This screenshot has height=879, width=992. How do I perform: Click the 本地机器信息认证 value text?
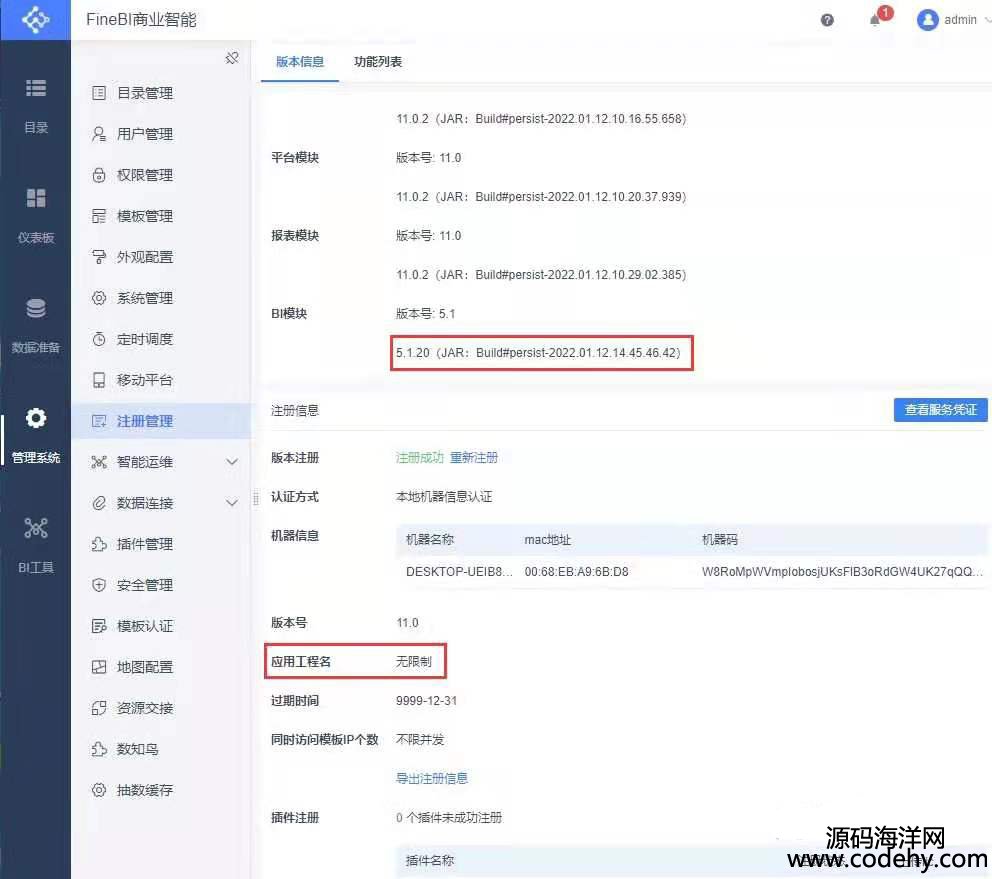(444, 497)
